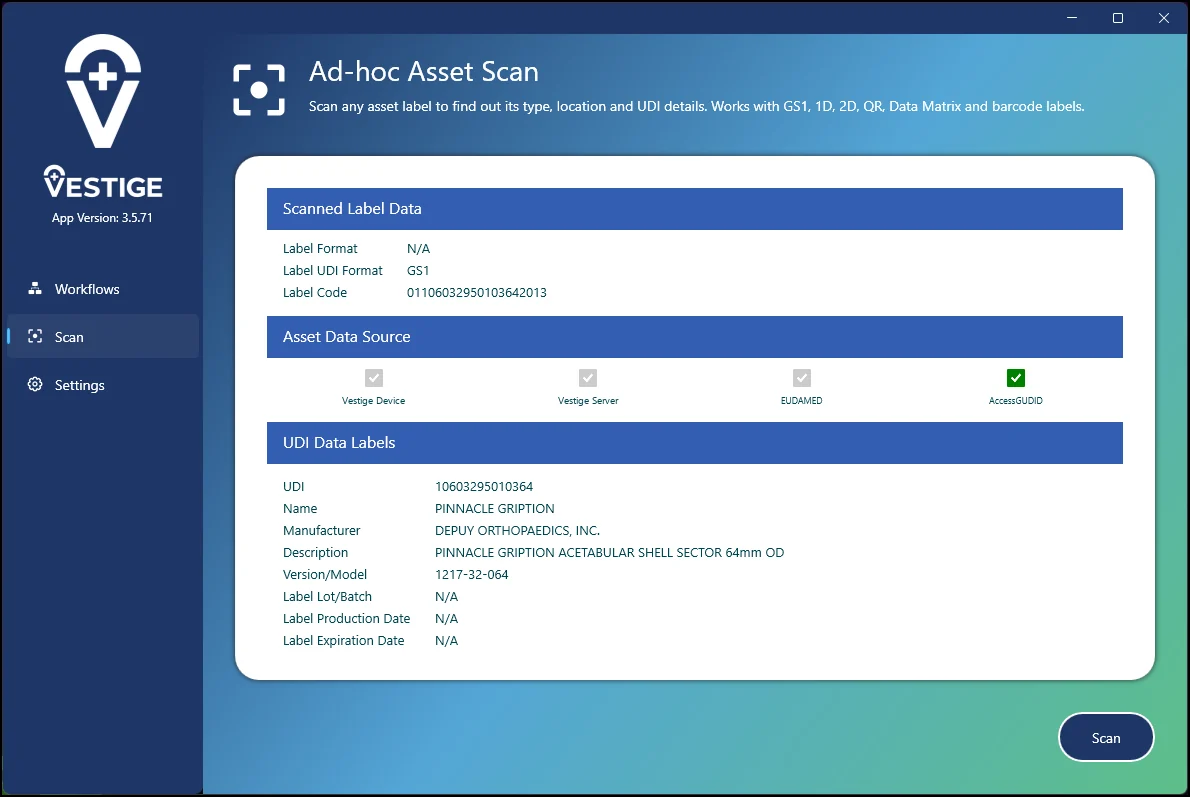Viewport: 1190px width, 797px height.
Task: Toggle the Vestige Device checkbox
Action: pos(373,377)
